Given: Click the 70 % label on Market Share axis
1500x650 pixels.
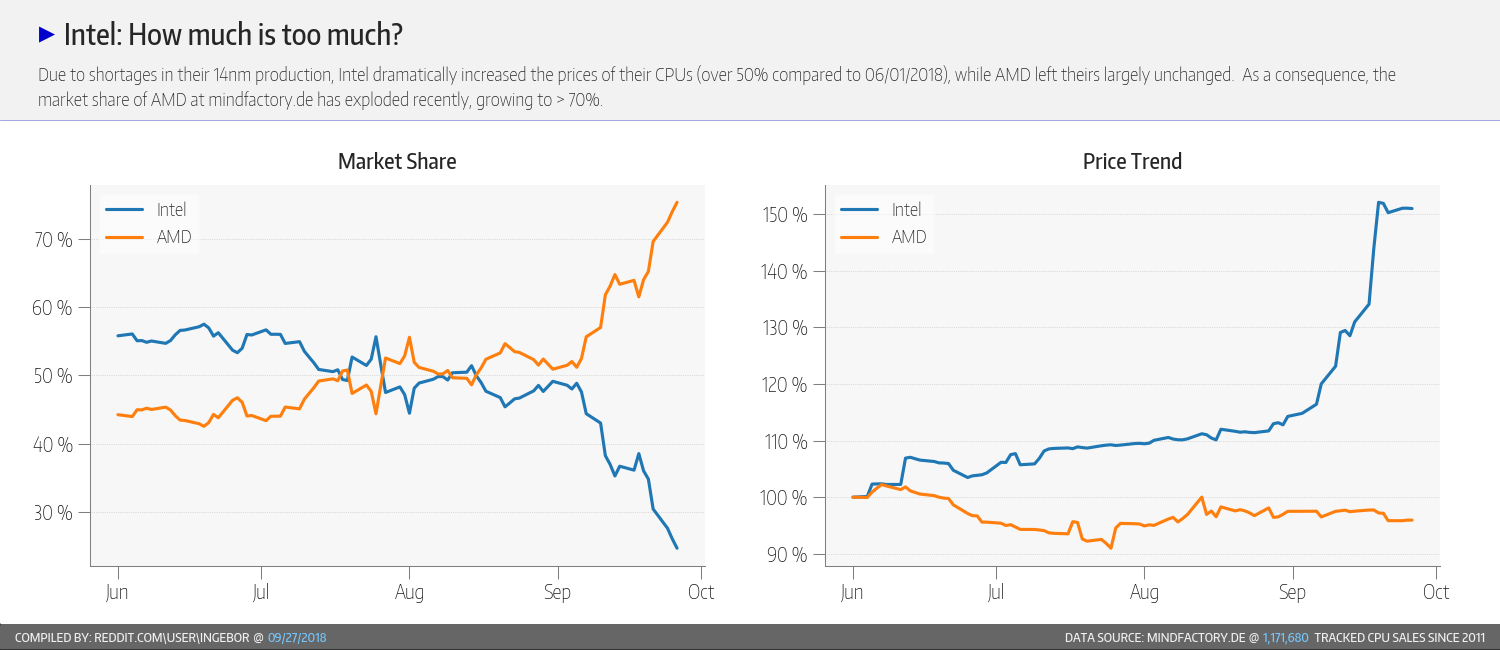Looking at the screenshot, I should point(52,240).
